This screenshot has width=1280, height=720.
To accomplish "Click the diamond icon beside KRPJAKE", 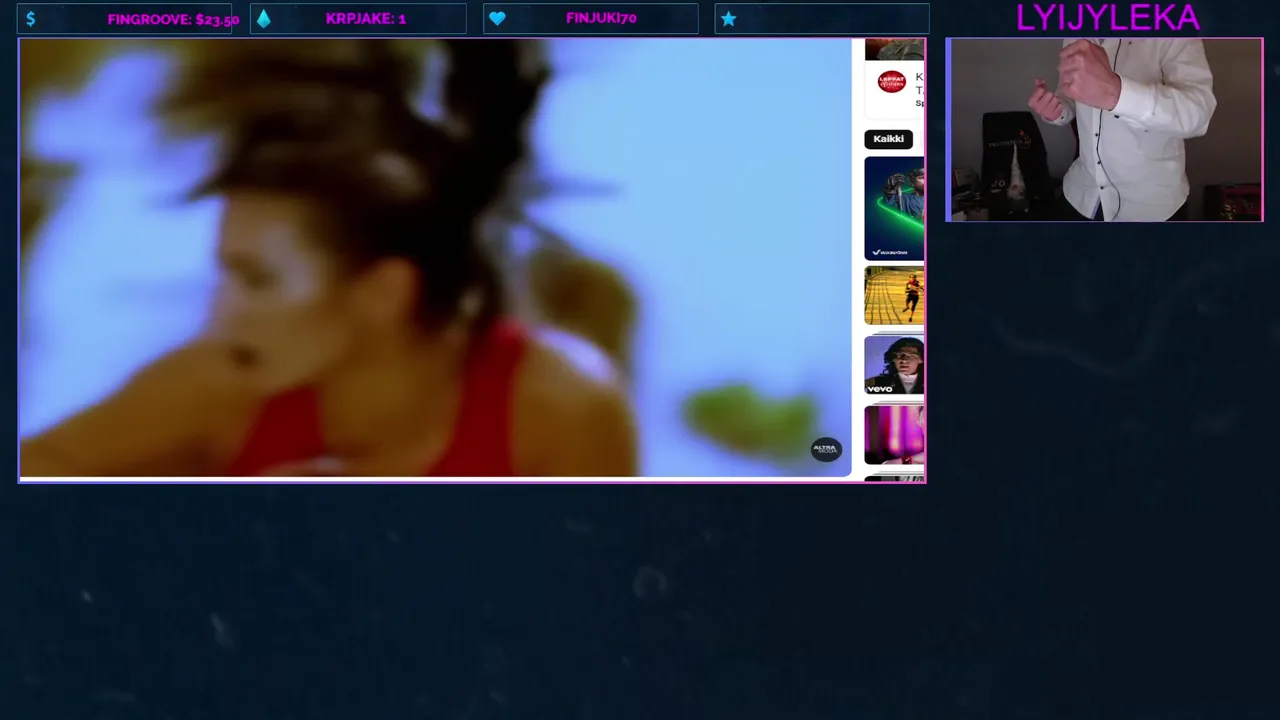I will 263,19.
